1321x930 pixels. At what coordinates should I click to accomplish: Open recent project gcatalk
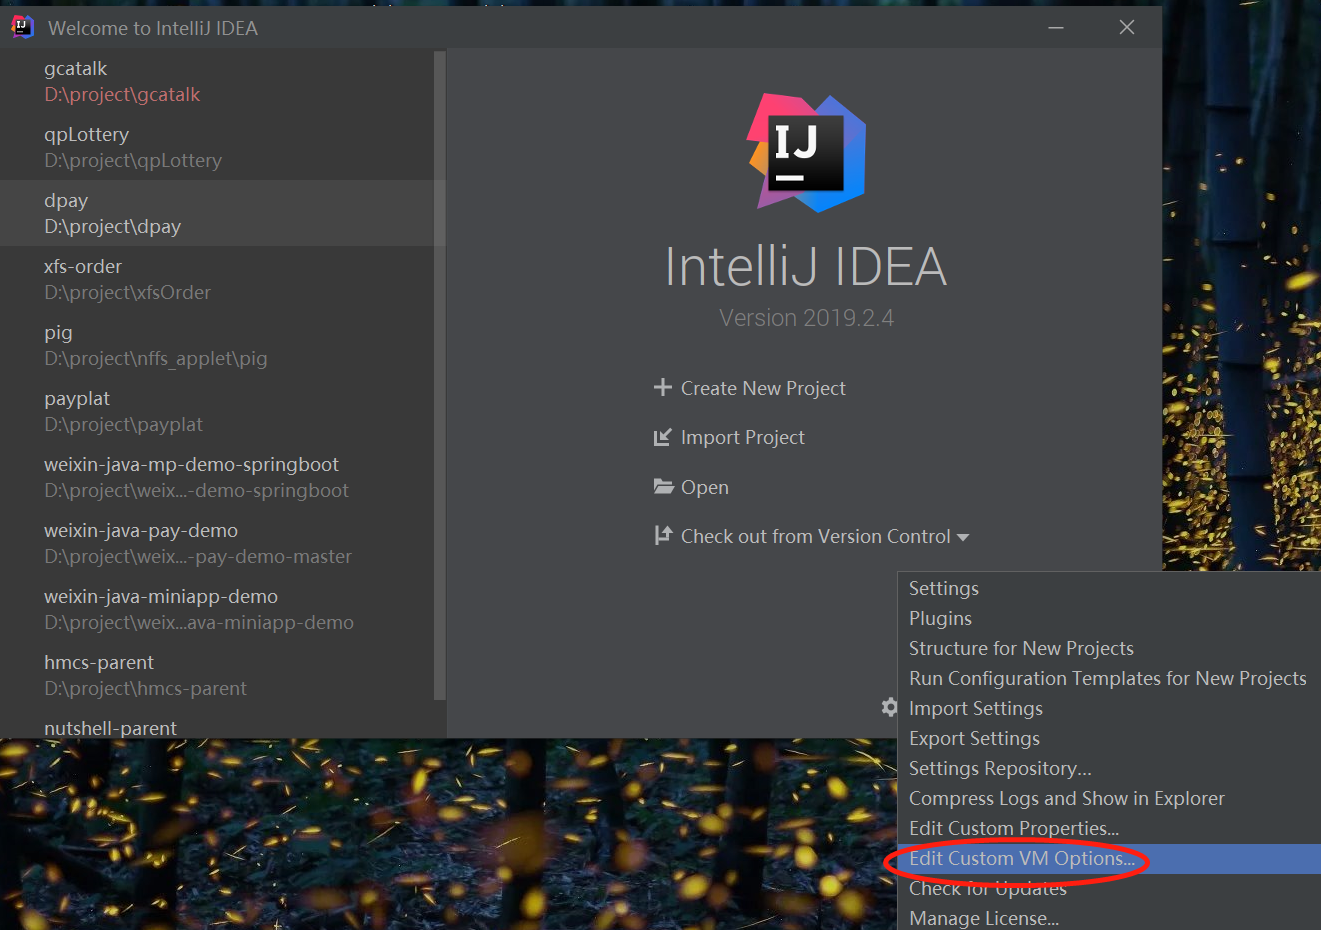tap(217, 81)
